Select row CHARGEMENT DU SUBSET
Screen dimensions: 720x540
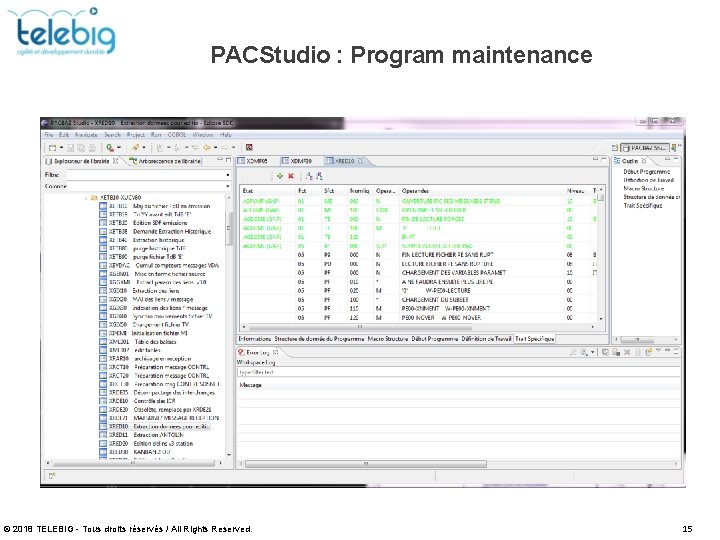419,300
